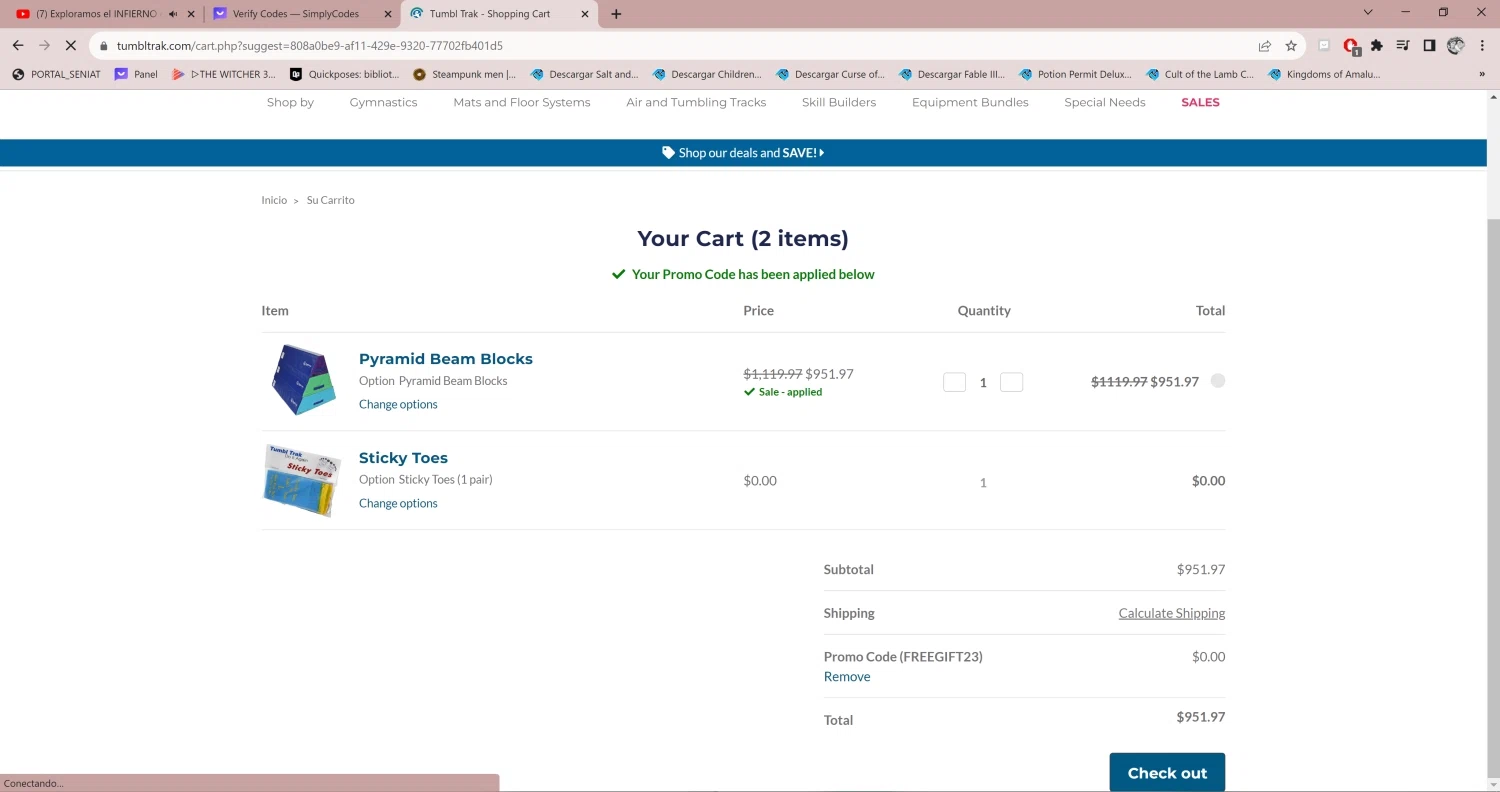Open the Chrome three-dot menu
Image resolution: width=1500 pixels, height=792 pixels.
[1482, 45]
